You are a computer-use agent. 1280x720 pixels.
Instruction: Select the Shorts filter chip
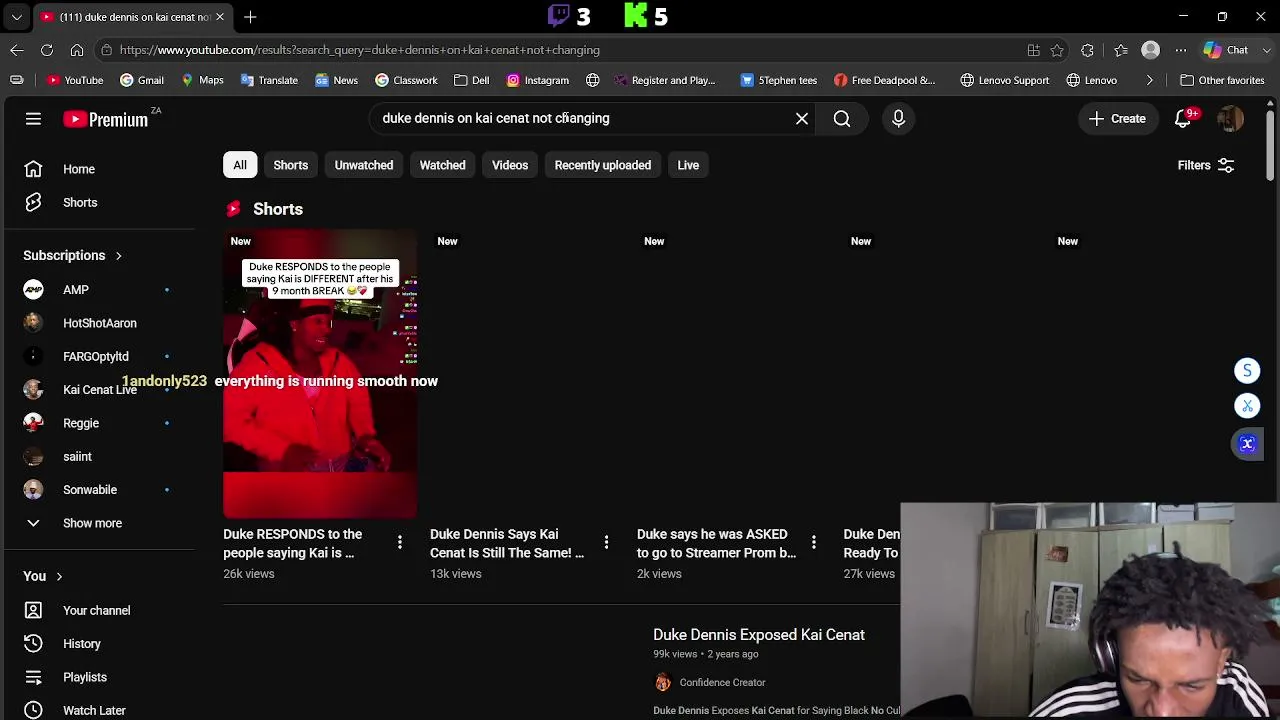pos(291,165)
